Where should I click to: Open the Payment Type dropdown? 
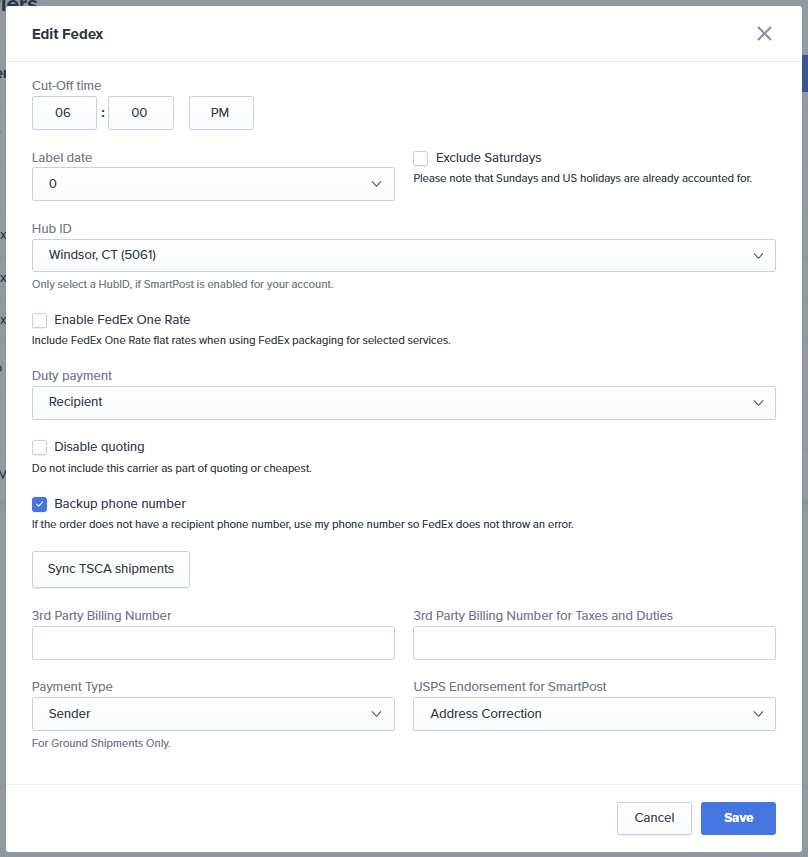point(213,714)
